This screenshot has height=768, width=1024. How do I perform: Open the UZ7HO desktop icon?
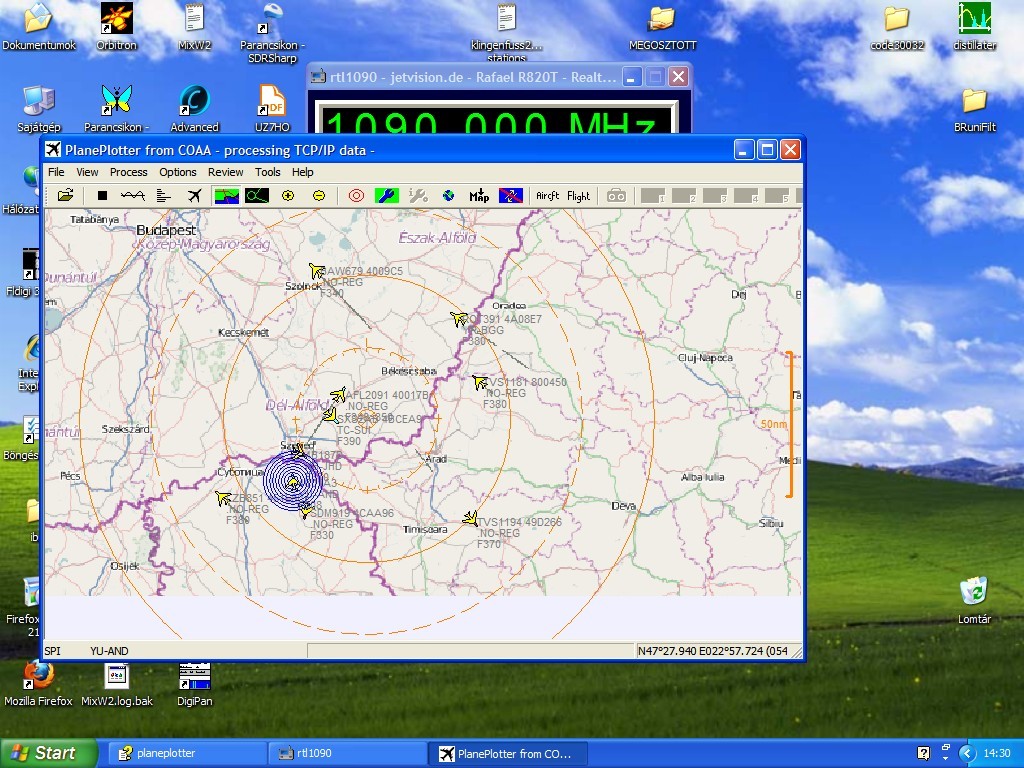pyautogui.click(x=272, y=108)
